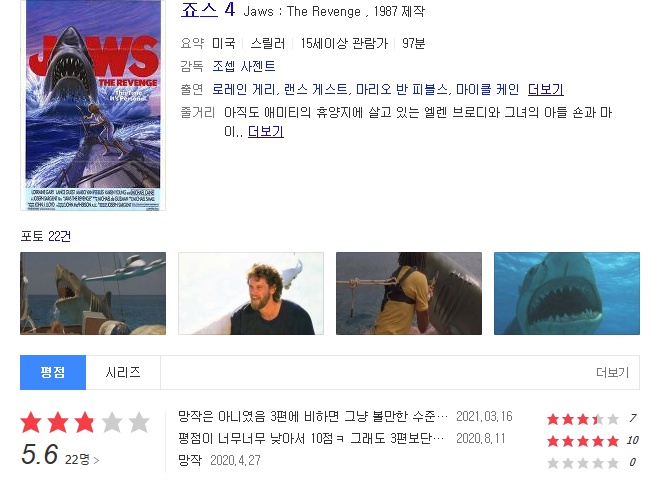View underwater shark open-mouth photo
Screen dimensions: 660x482
click(567, 293)
